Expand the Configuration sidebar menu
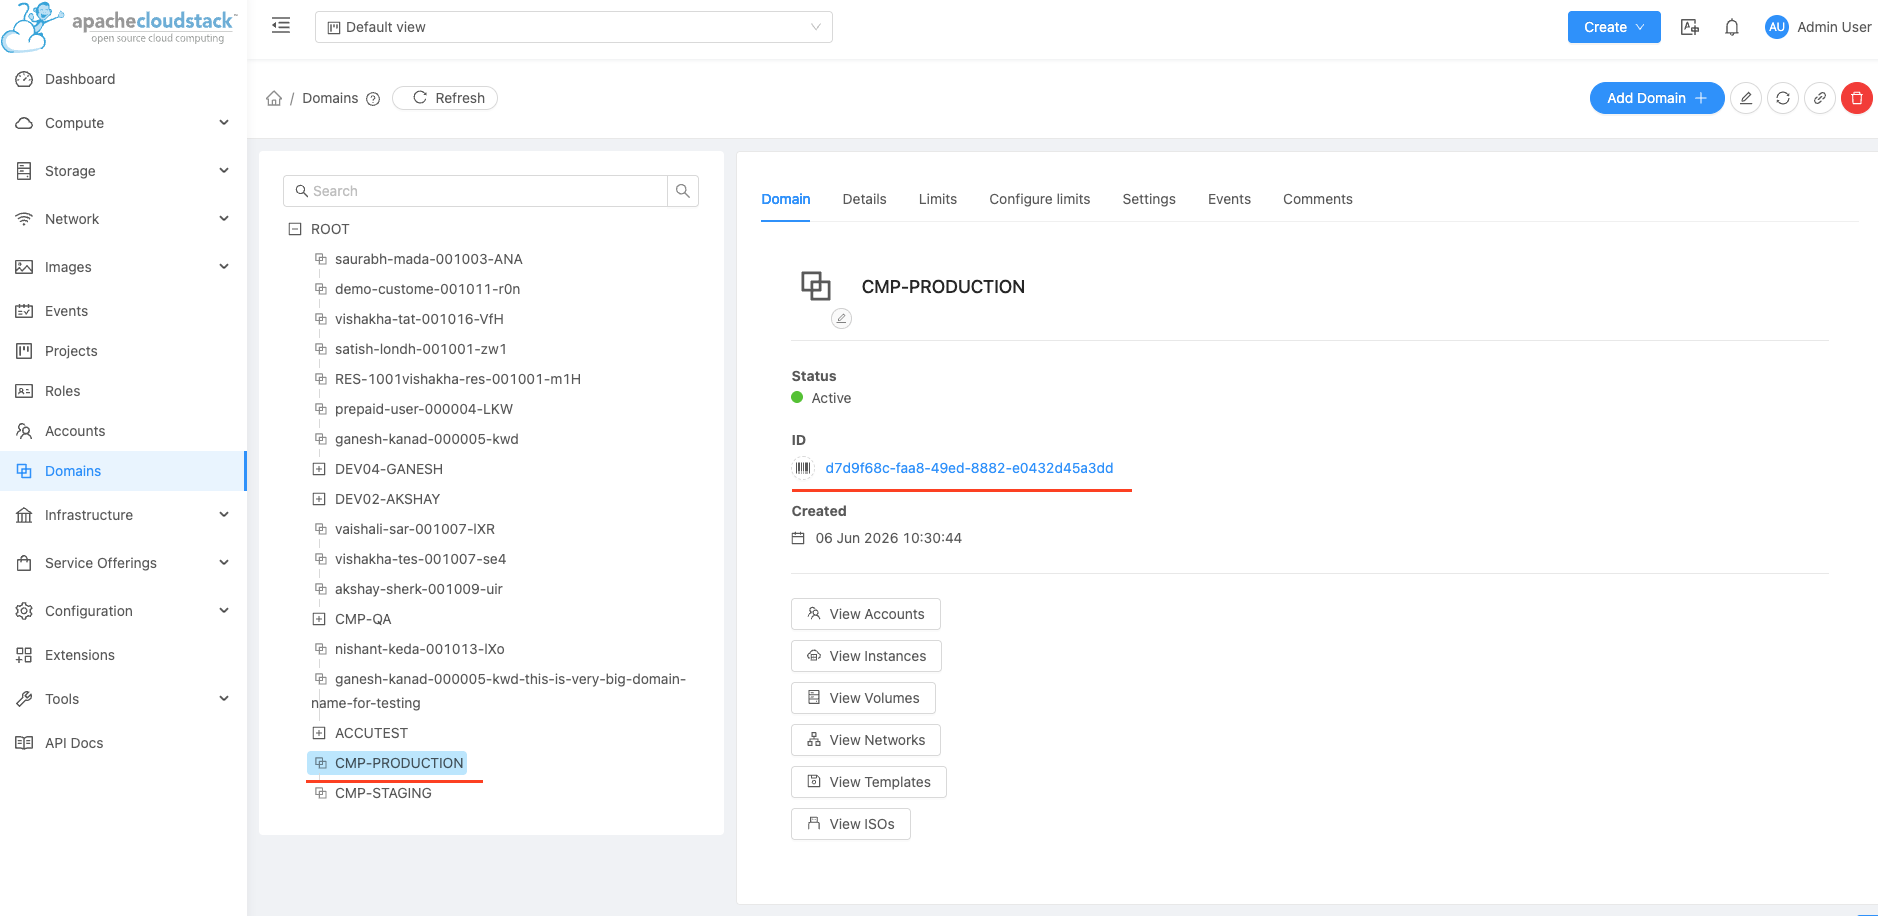 [x=123, y=611]
